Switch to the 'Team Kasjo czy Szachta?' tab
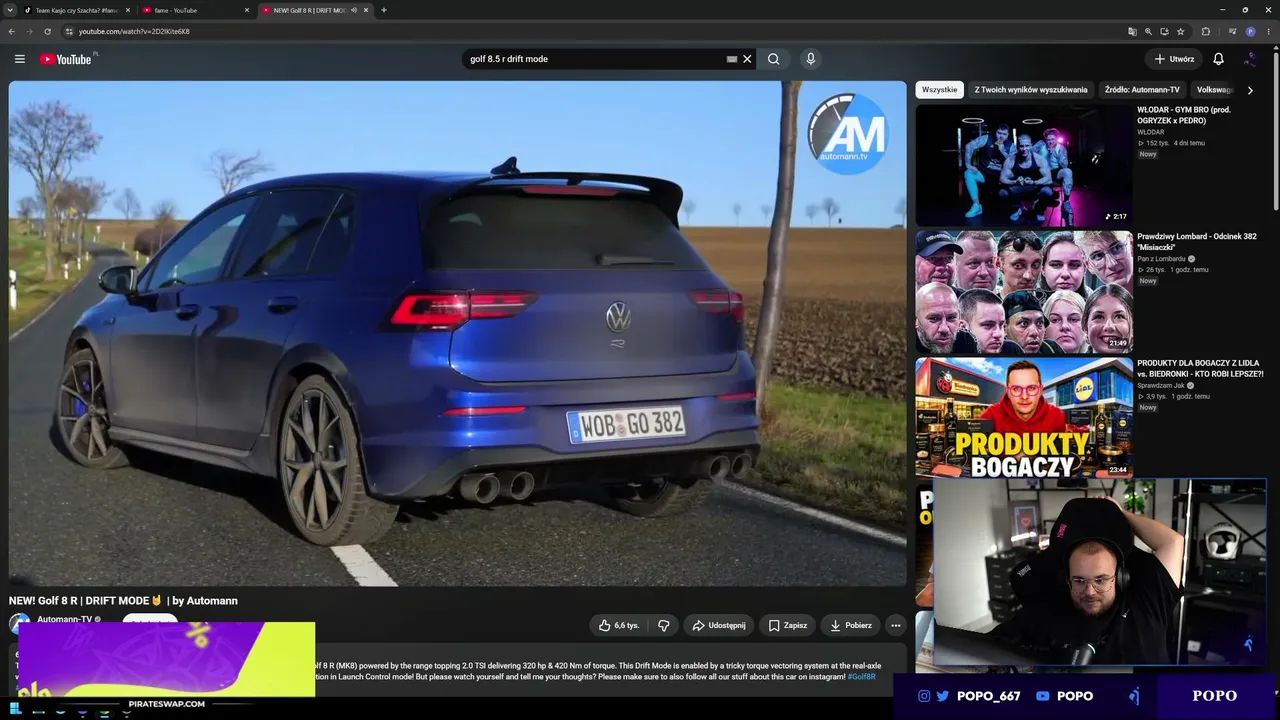Viewport: 1280px width, 720px height. click(x=77, y=10)
